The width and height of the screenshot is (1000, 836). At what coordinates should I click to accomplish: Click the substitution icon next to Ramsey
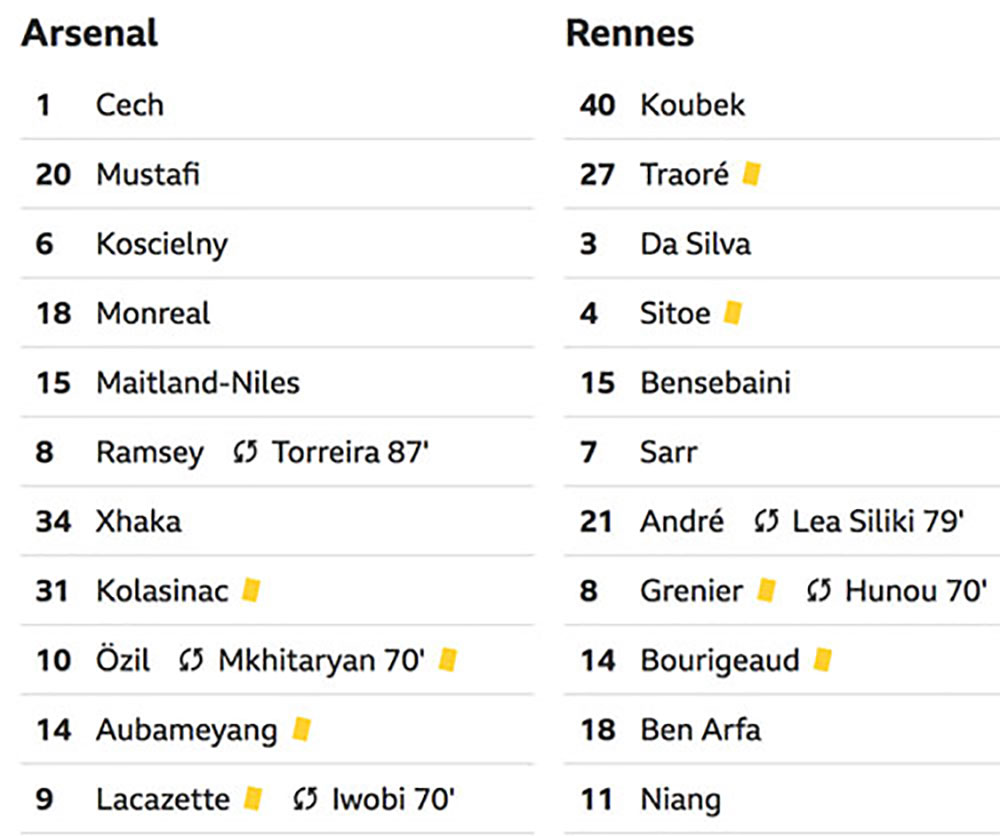[x=245, y=452]
